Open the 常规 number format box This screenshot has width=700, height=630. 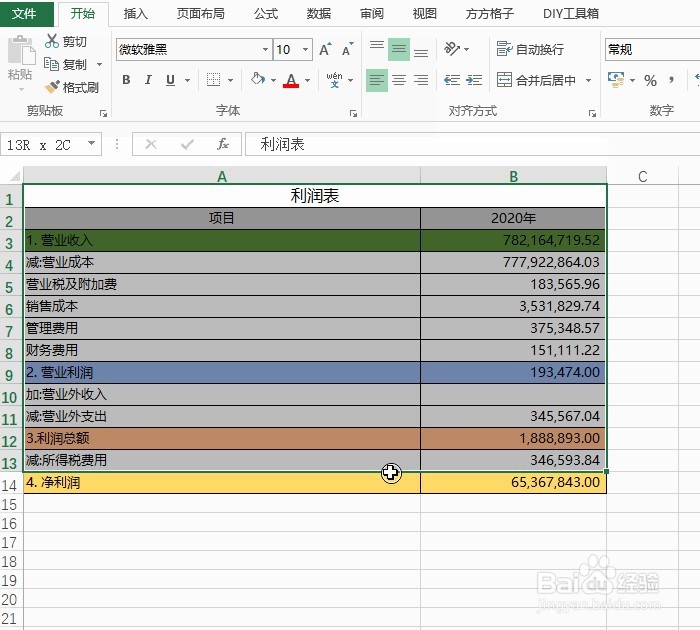[652, 49]
